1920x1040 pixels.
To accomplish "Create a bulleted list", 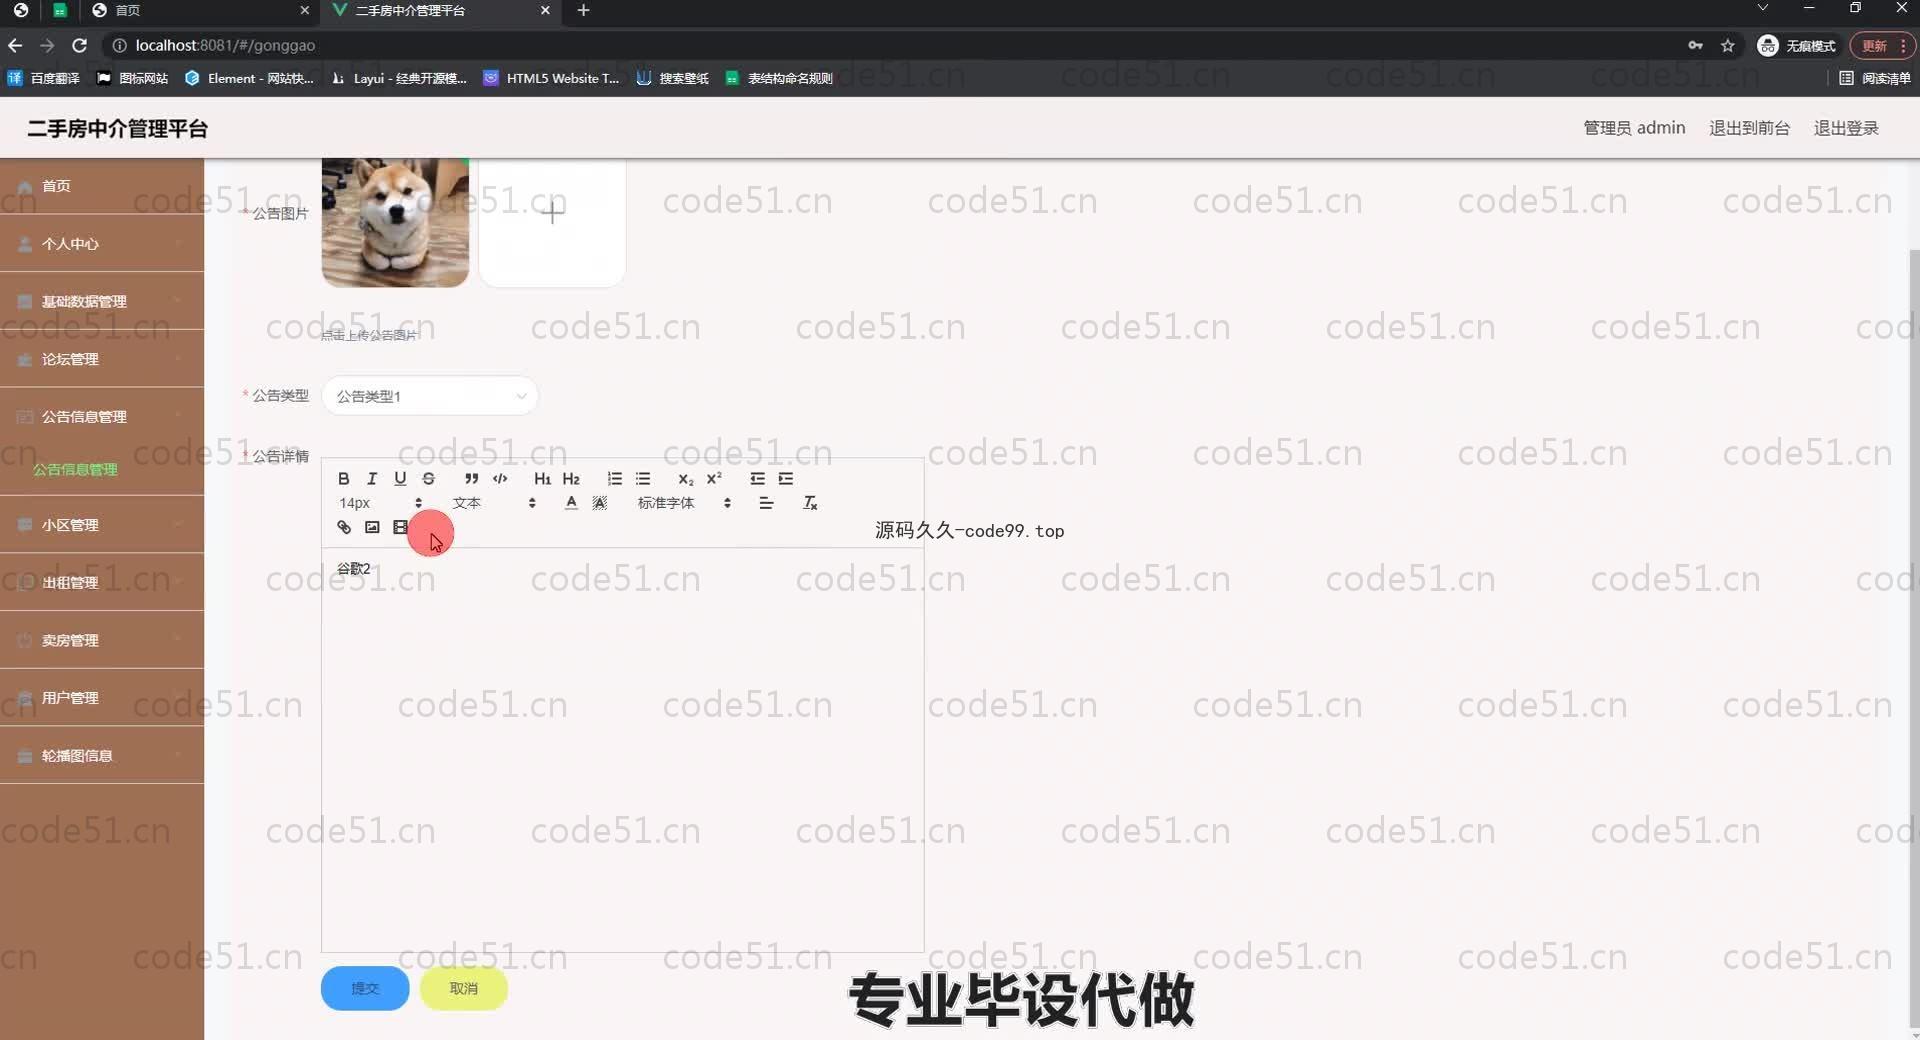I will pos(643,479).
